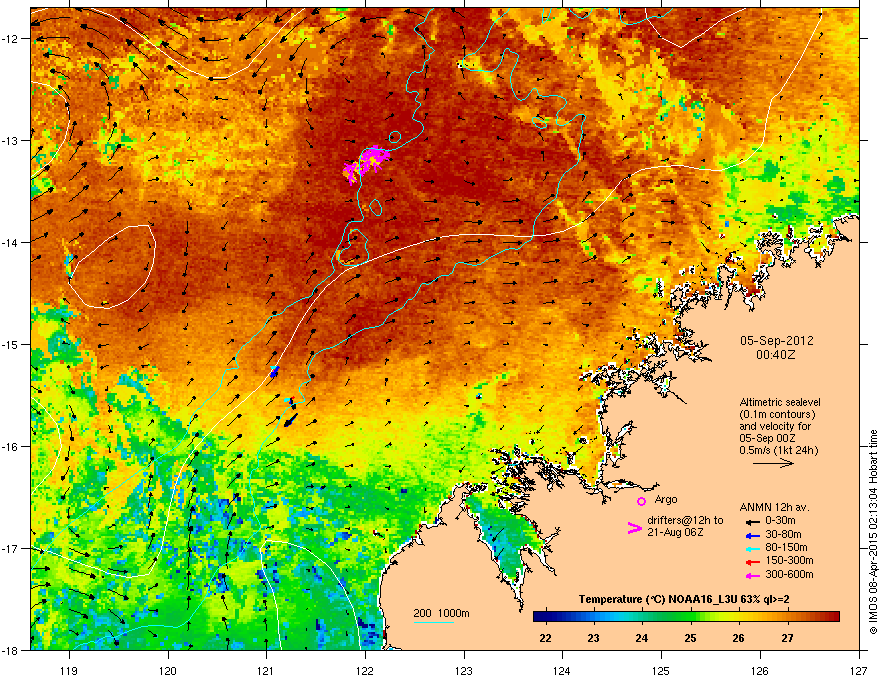Viewport: 880px width, 680px height.
Task: Click the time text 00:40Z
Action: click(776, 355)
